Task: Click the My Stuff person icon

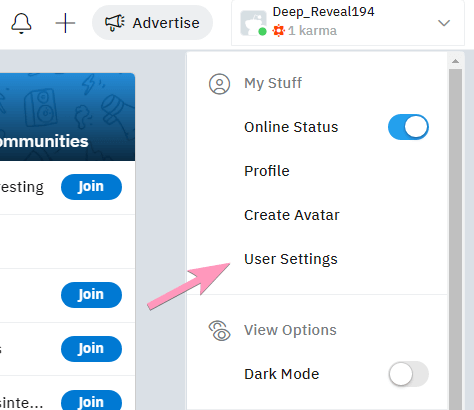Action: click(x=219, y=84)
